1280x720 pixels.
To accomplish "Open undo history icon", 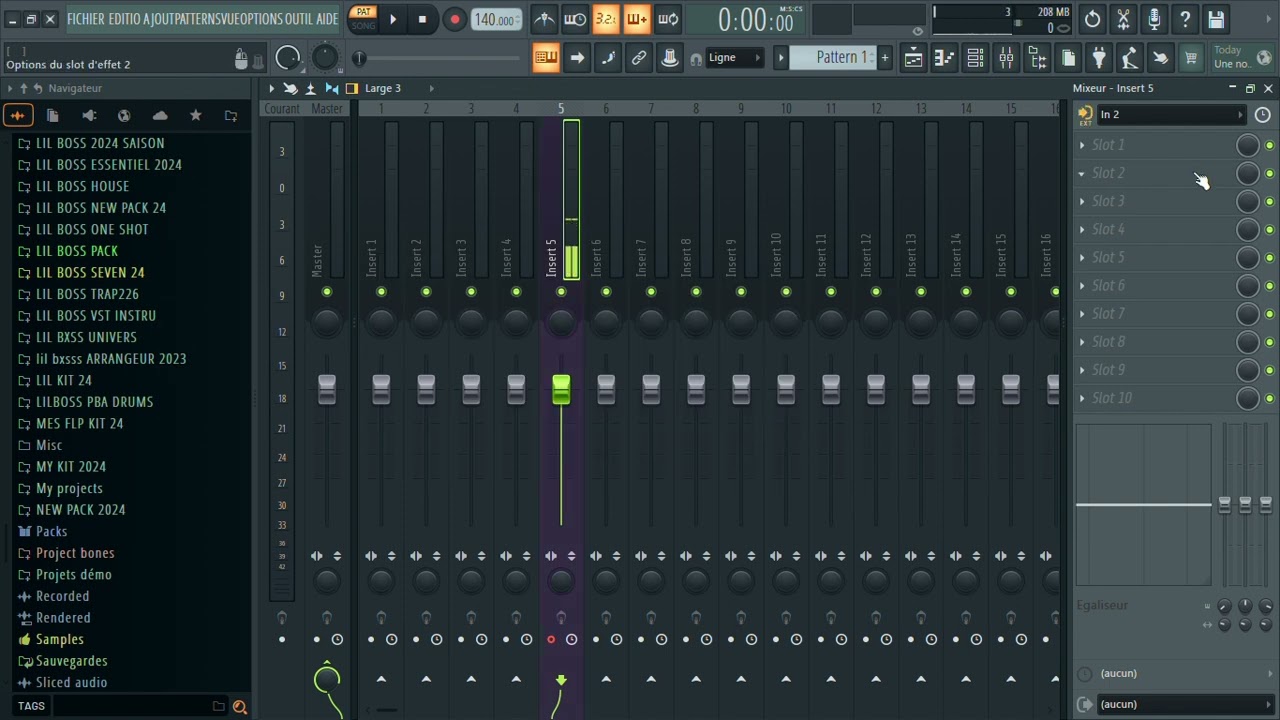I will (1093, 19).
